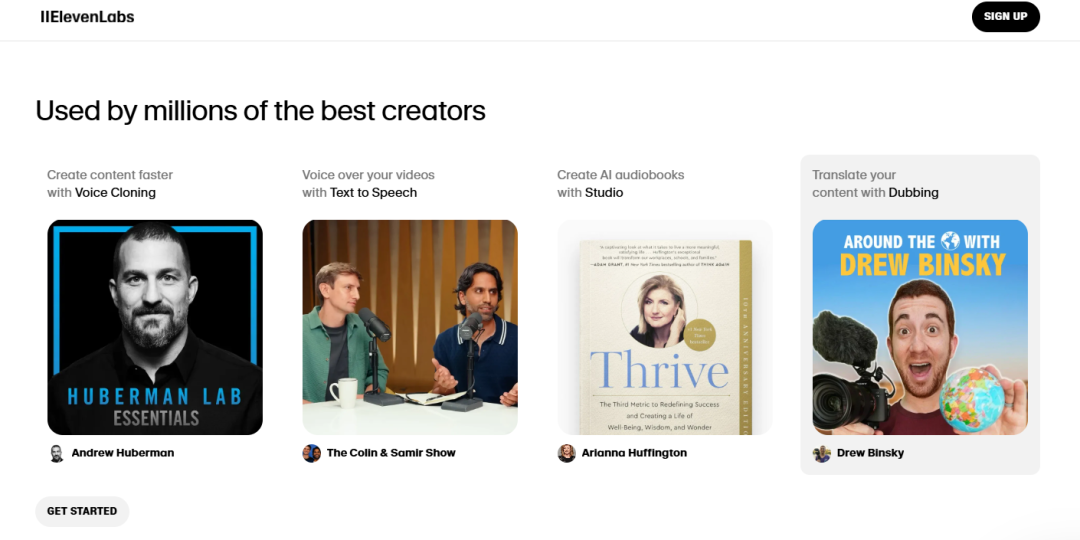Image resolution: width=1080 pixels, height=540 pixels.
Task: Click the ElevenLabs logo
Action: 87,17
